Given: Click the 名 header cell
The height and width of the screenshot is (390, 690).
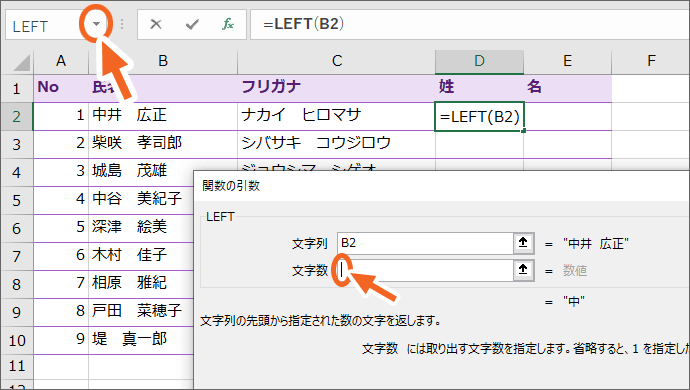Looking at the screenshot, I should [568, 88].
